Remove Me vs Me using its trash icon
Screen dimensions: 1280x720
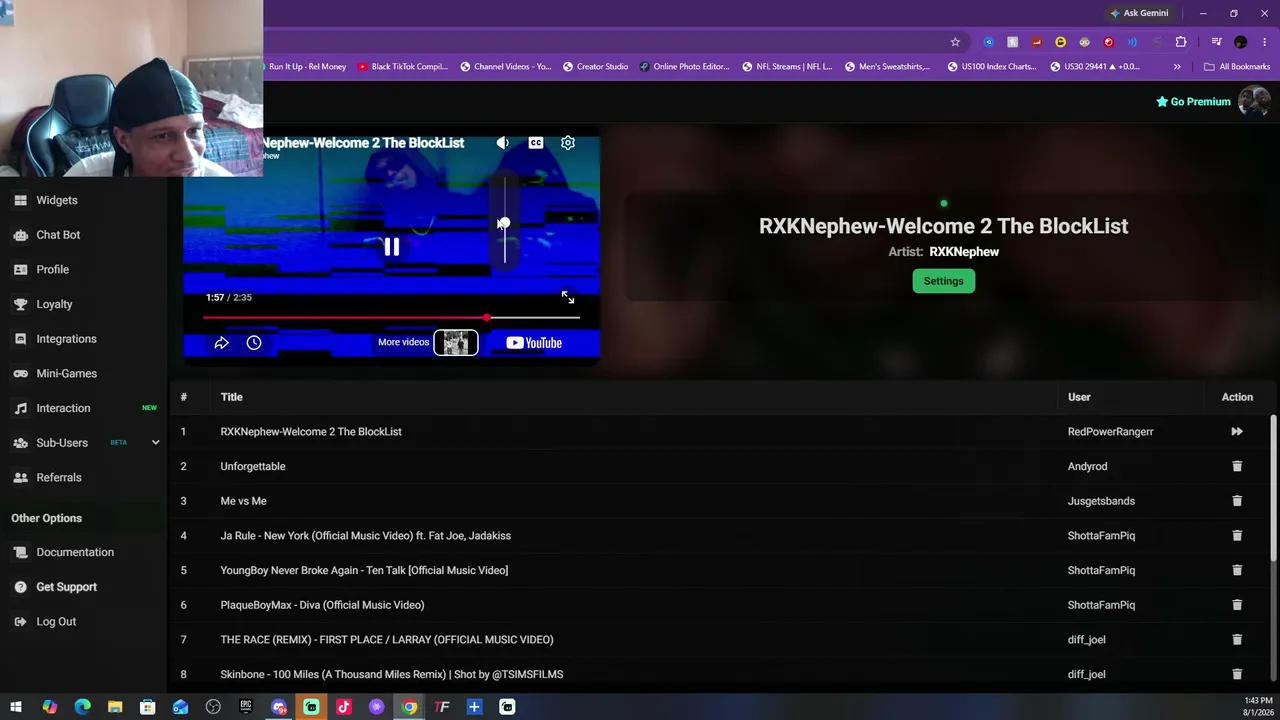[x=1237, y=501]
